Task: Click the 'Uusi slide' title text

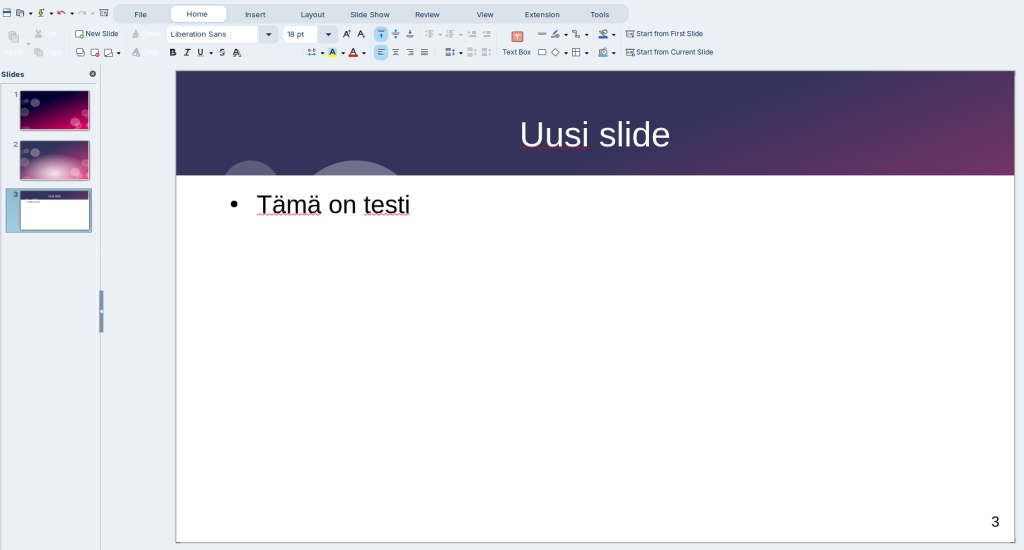Action: (594, 135)
